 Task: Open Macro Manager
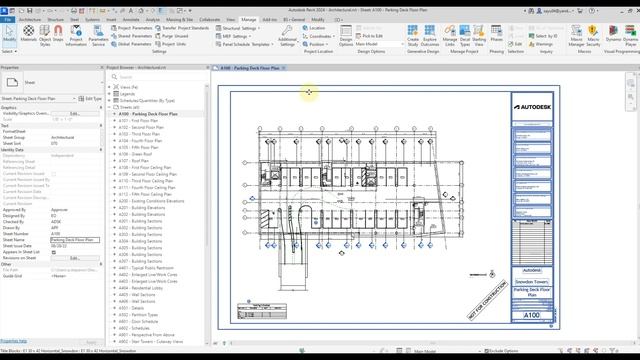pos(576,35)
